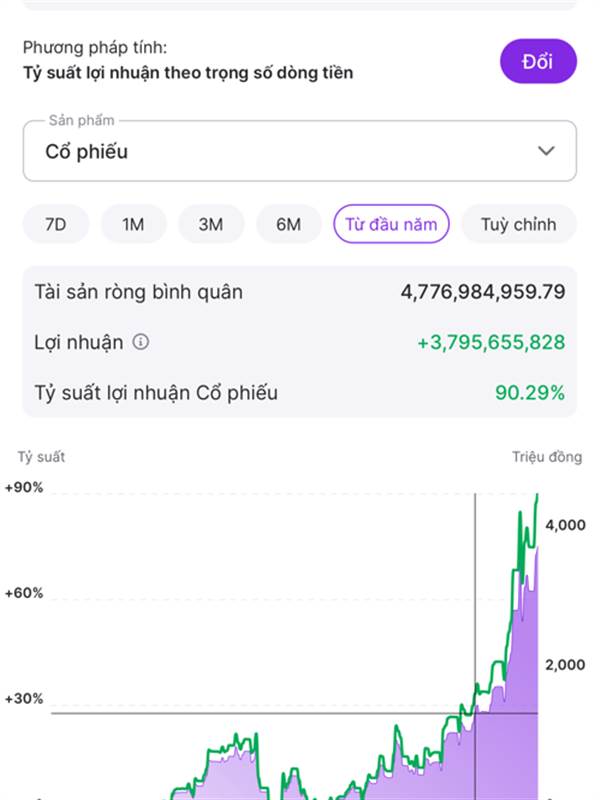Open the Tuỳ chỉnh custom range
Image resolution: width=600 pixels, height=800 pixels.
point(519,224)
